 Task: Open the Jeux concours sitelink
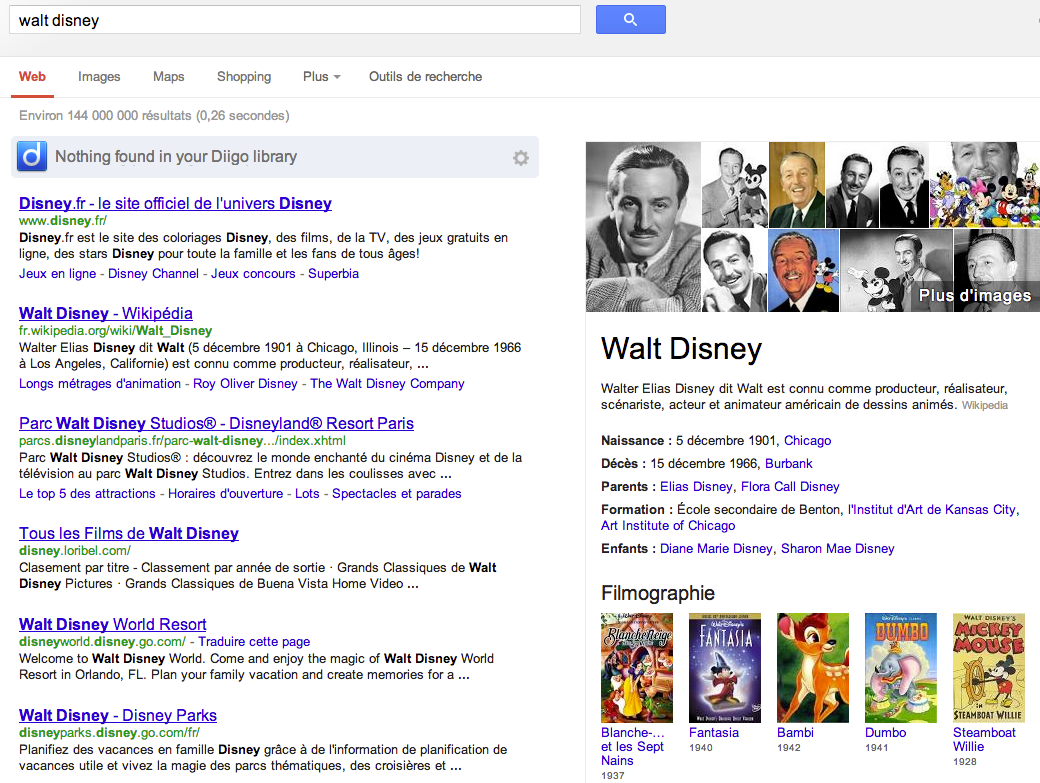click(253, 274)
